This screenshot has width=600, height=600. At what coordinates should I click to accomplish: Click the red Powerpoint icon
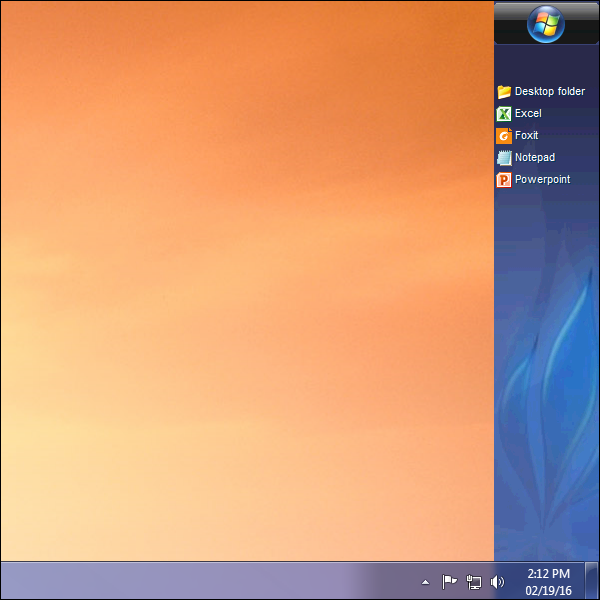504,180
